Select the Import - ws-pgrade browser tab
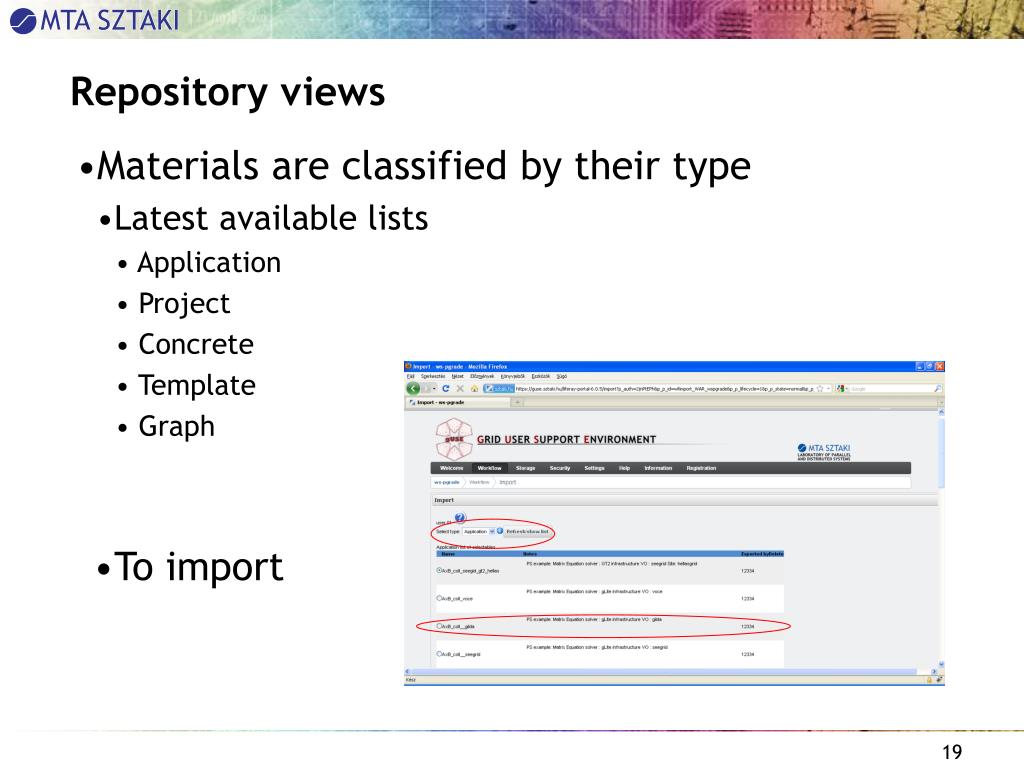 [x=457, y=402]
